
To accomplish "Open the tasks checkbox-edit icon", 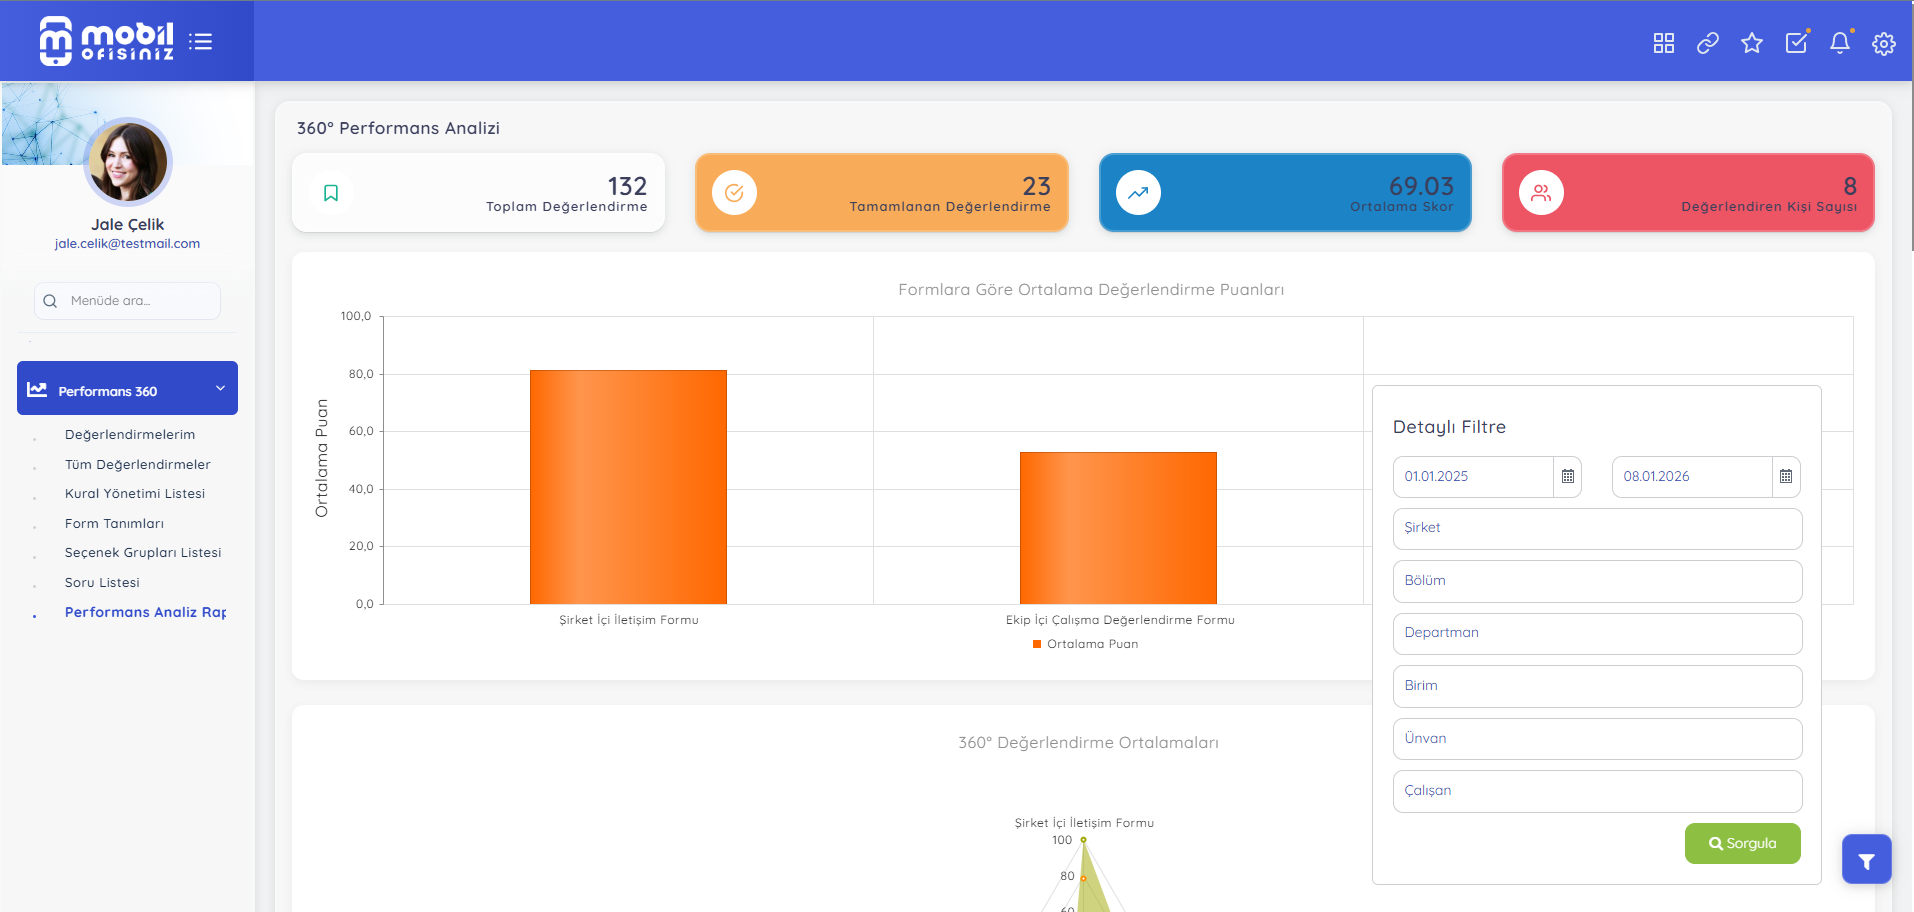I will coord(1796,43).
